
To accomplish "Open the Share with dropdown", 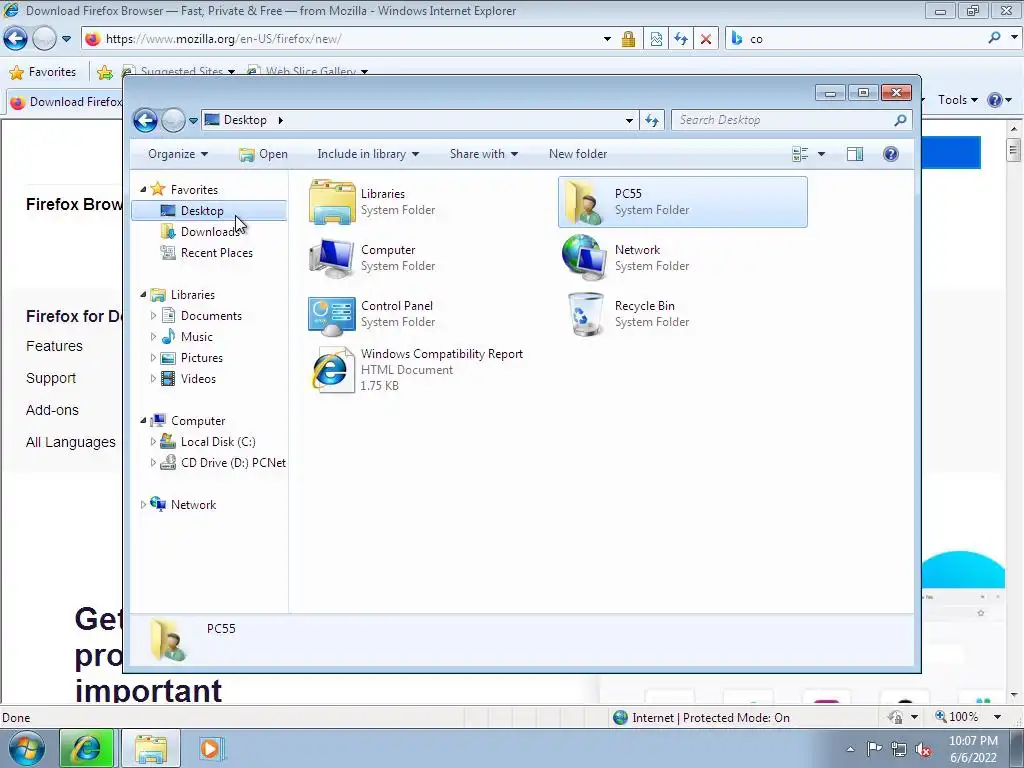I will pos(484,154).
